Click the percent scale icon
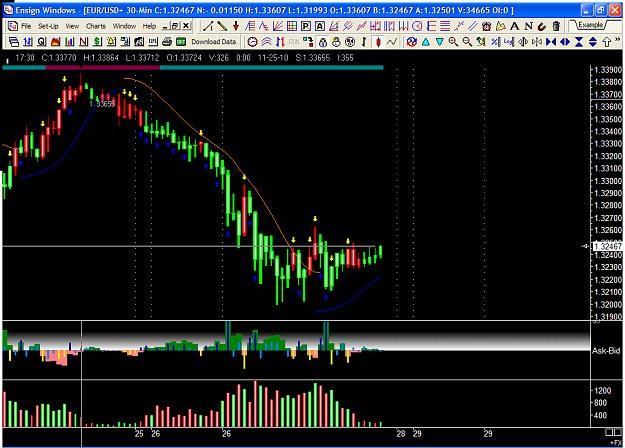This screenshot has height=448, width=625. pyautogui.click(x=495, y=41)
